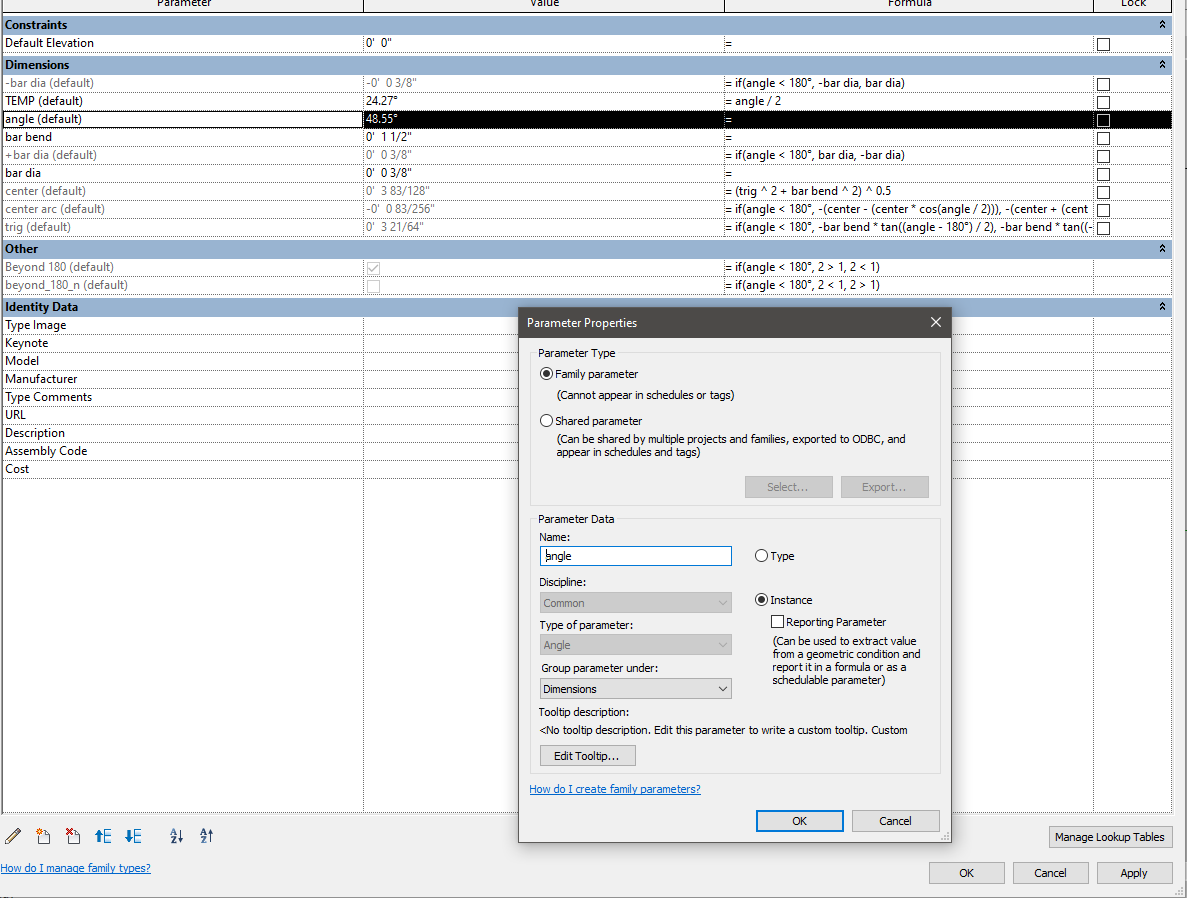The image size is (1187, 898).
Task: Collapse the Other group
Action: [1162, 249]
